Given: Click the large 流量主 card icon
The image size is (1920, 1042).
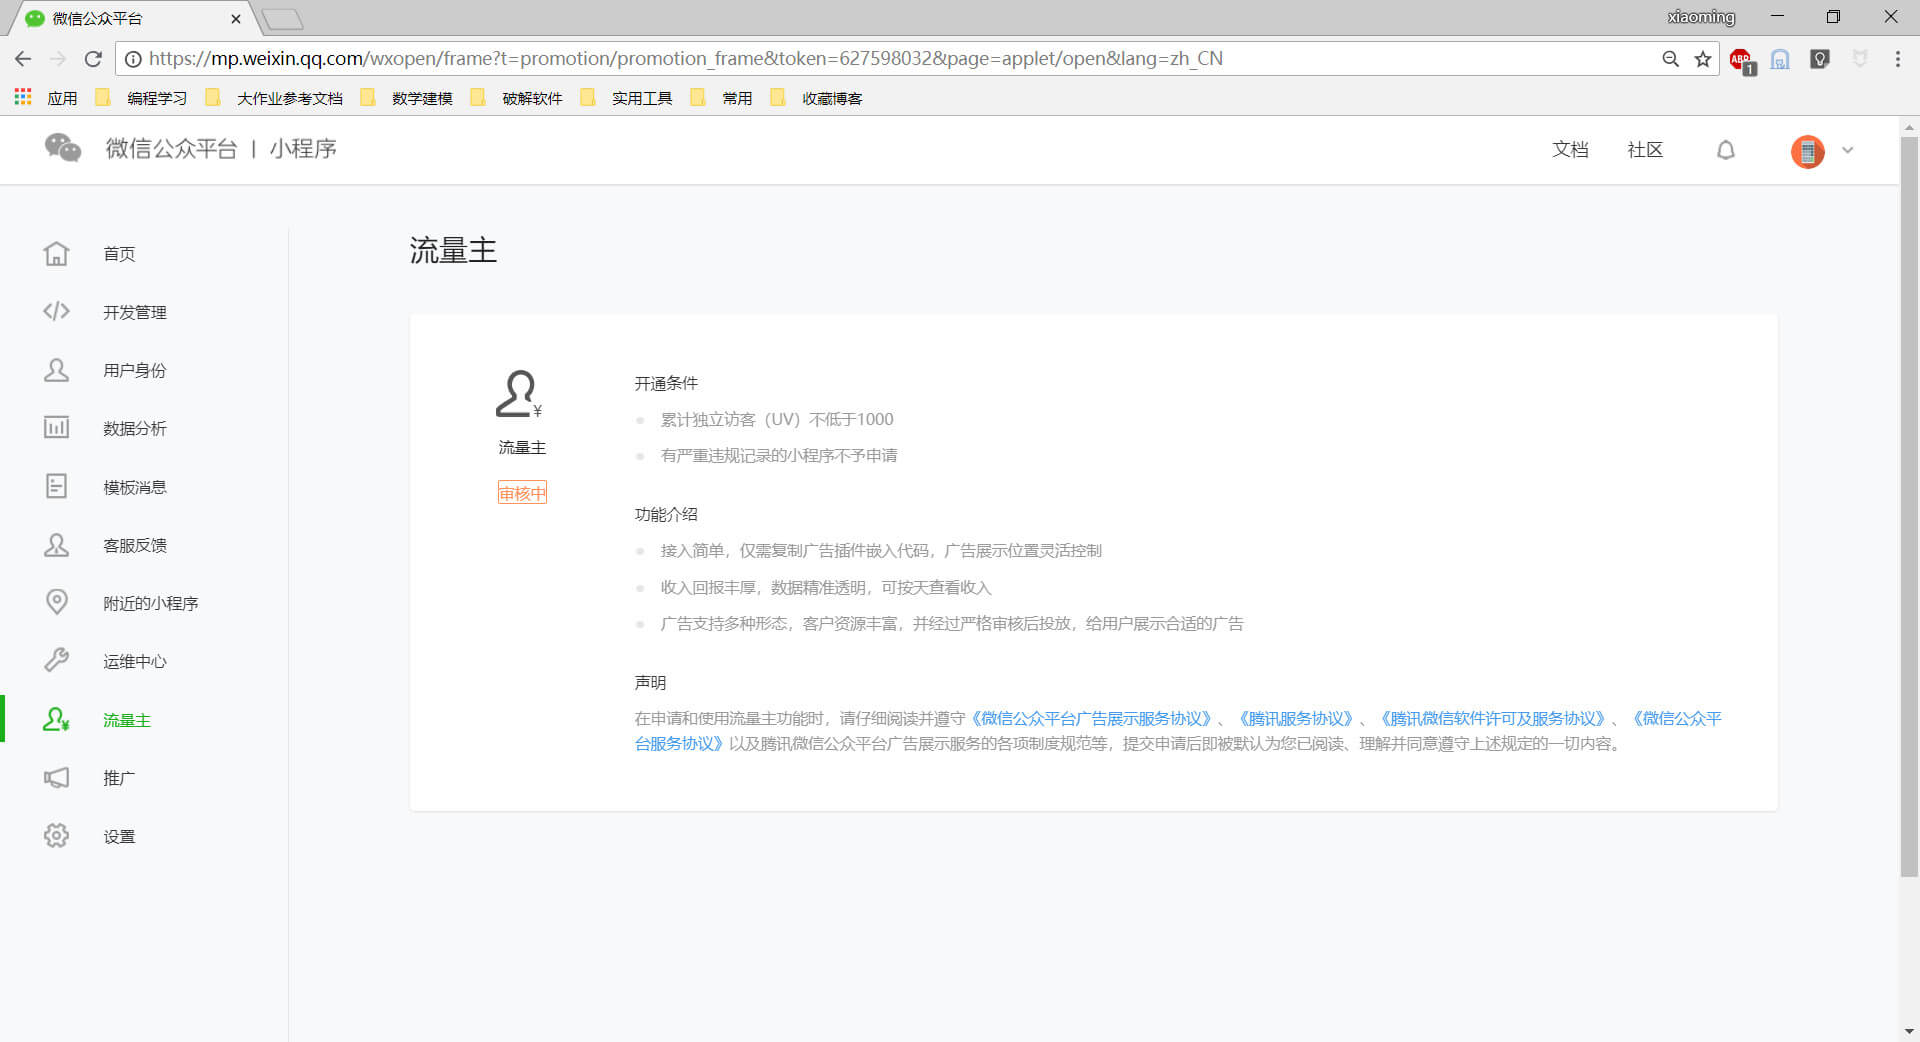Looking at the screenshot, I should 520,394.
